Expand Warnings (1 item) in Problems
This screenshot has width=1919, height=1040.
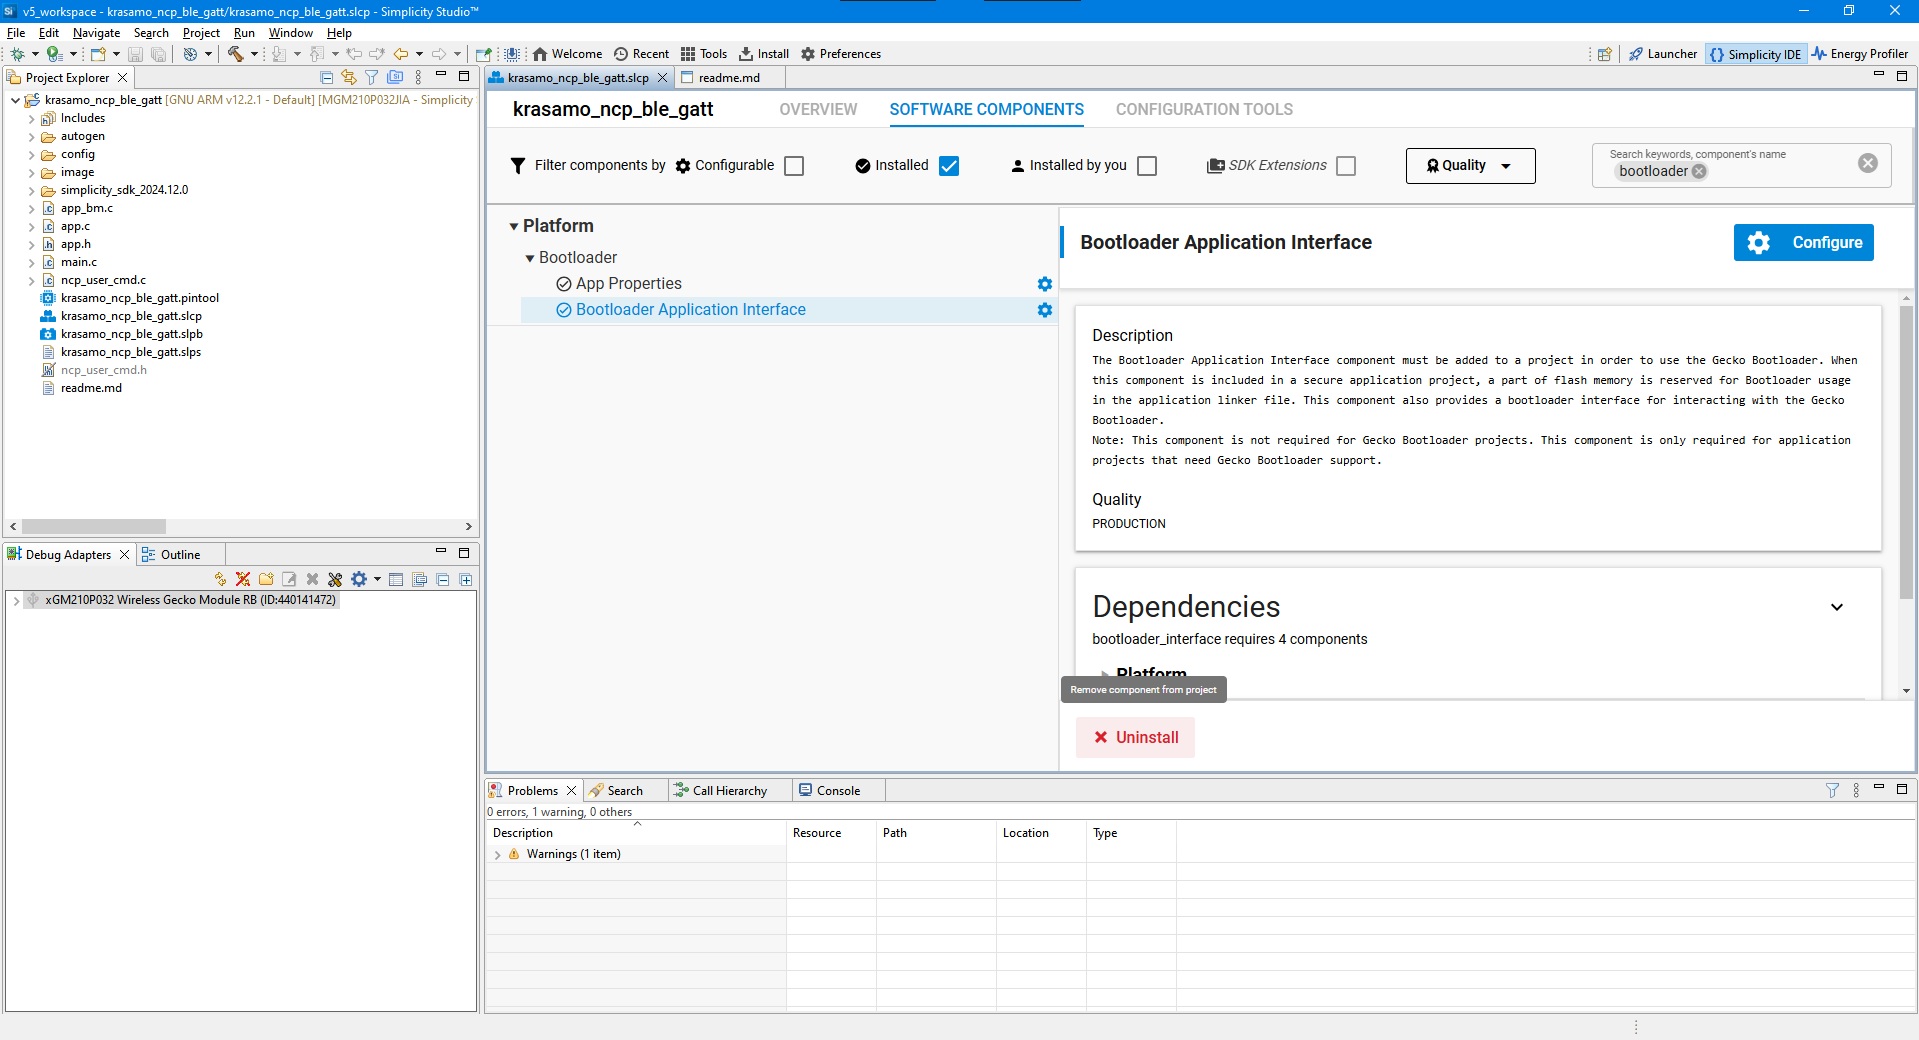(x=498, y=855)
